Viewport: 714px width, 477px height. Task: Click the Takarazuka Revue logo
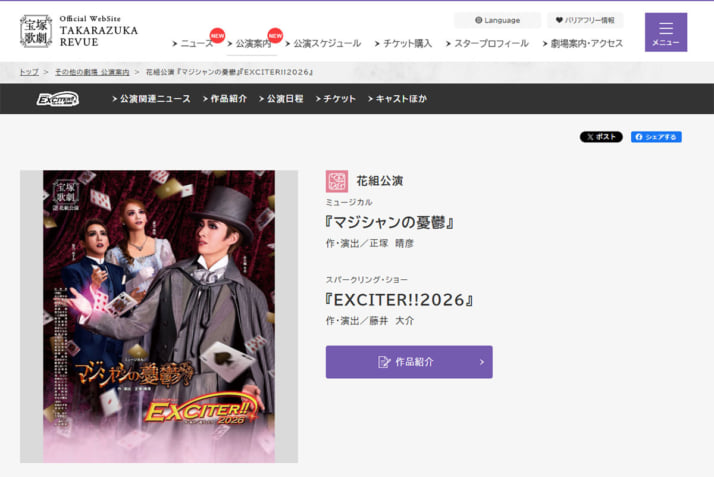point(79,30)
